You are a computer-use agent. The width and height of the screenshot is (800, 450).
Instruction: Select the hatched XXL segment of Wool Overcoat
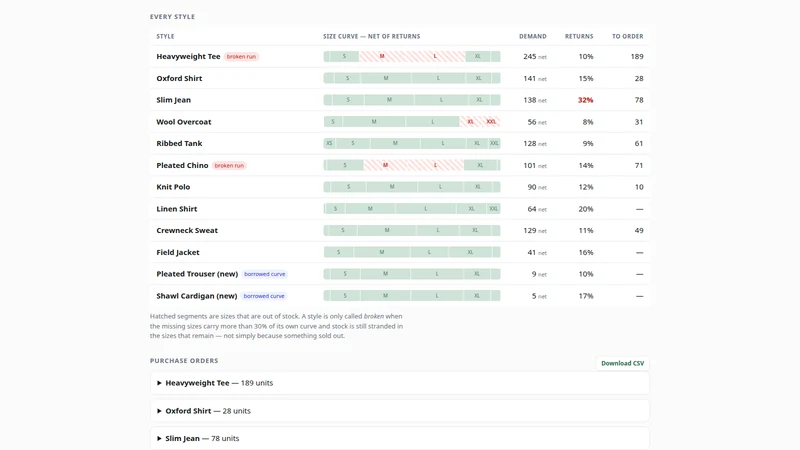pyautogui.click(x=491, y=122)
